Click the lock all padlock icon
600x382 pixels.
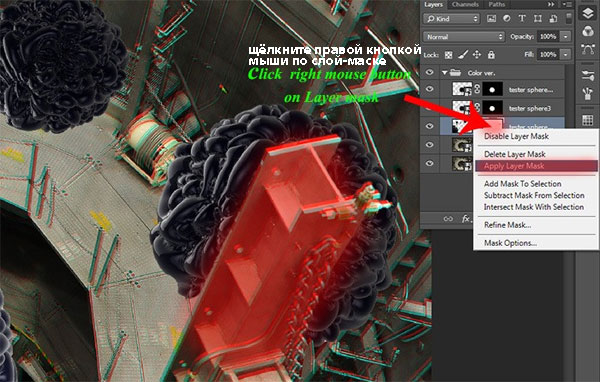[x=491, y=55]
